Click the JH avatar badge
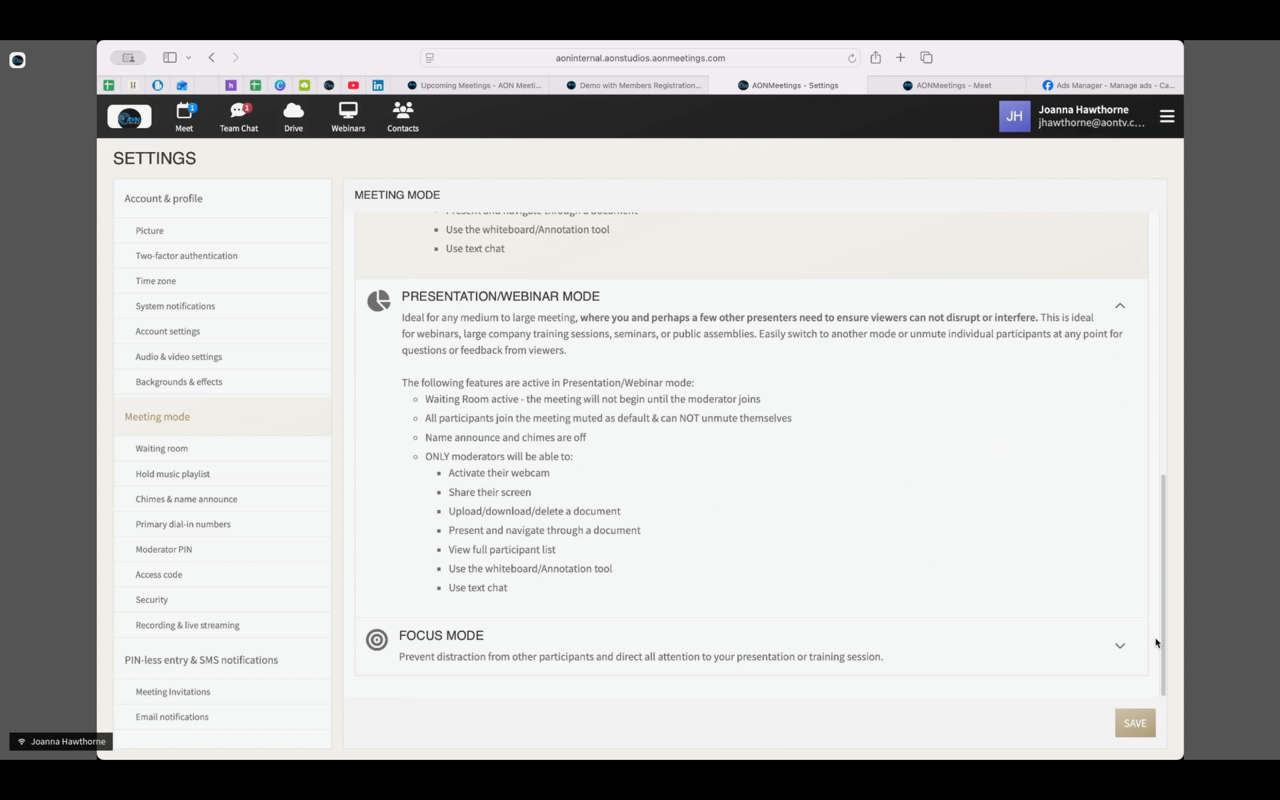The height and width of the screenshot is (800, 1280). coord(1014,116)
